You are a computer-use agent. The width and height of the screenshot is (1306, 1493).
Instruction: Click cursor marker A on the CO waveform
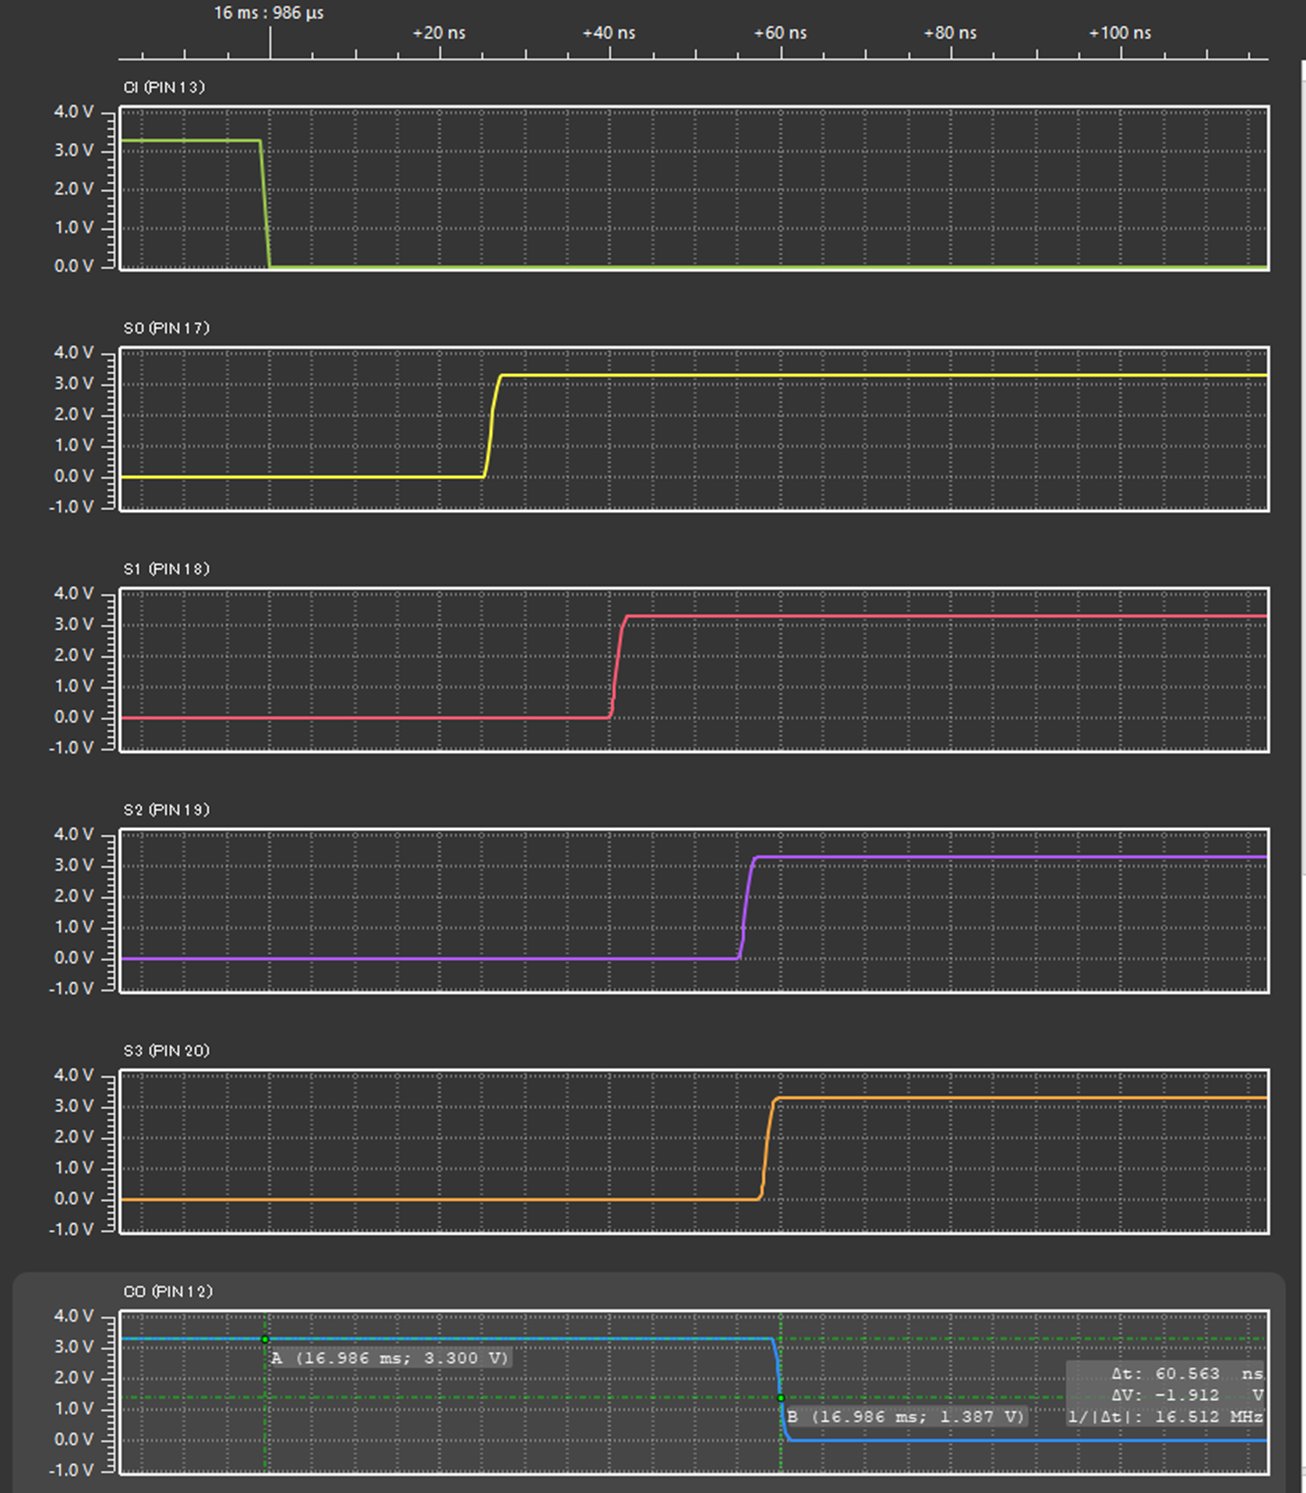265,1337
